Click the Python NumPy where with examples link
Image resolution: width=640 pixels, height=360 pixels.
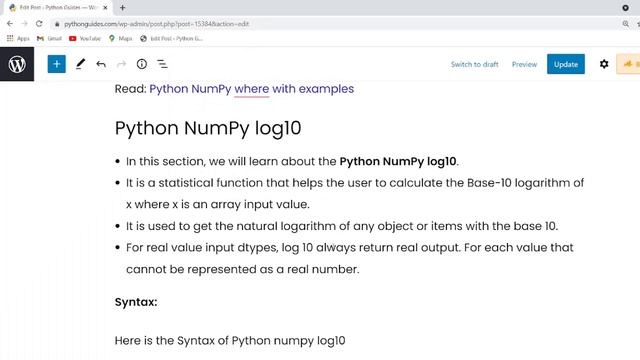pyautogui.click(x=251, y=89)
